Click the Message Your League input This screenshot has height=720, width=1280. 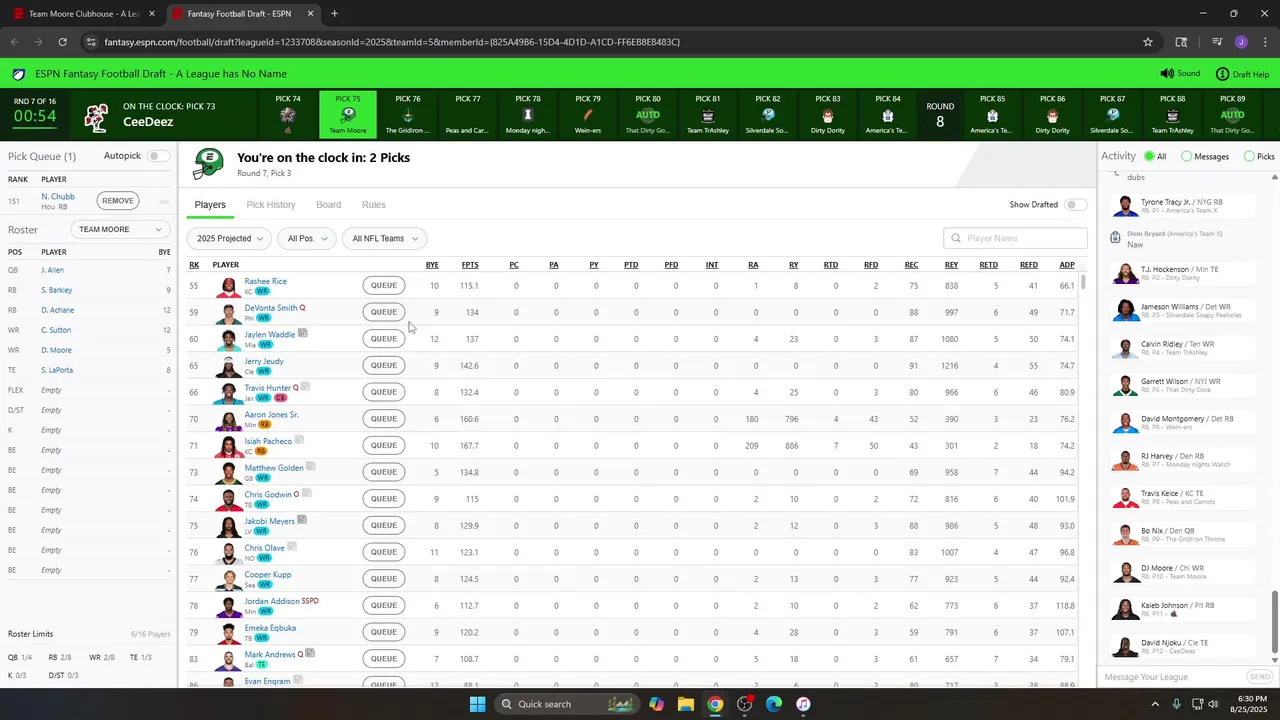coord(1172,677)
